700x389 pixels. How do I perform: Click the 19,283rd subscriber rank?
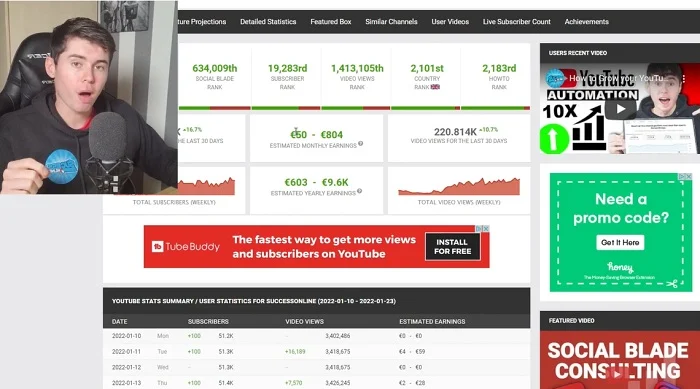(288, 68)
